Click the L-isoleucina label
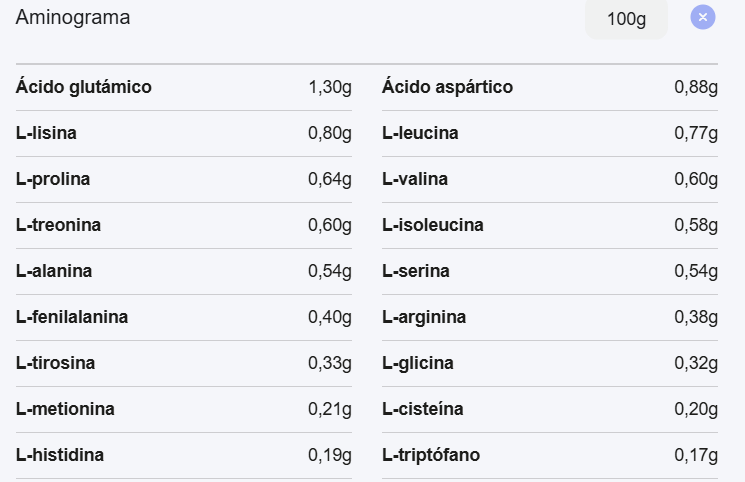Screen dimensions: 745x482 (x=433, y=225)
